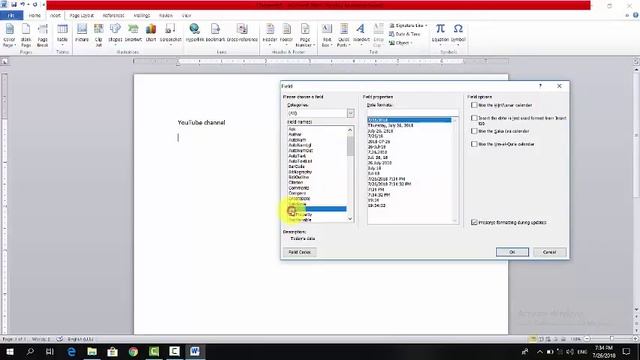Screen dimensions: 640x360
Task: Choose the 'July 26, 2018' date format
Action: (x=380, y=131)
